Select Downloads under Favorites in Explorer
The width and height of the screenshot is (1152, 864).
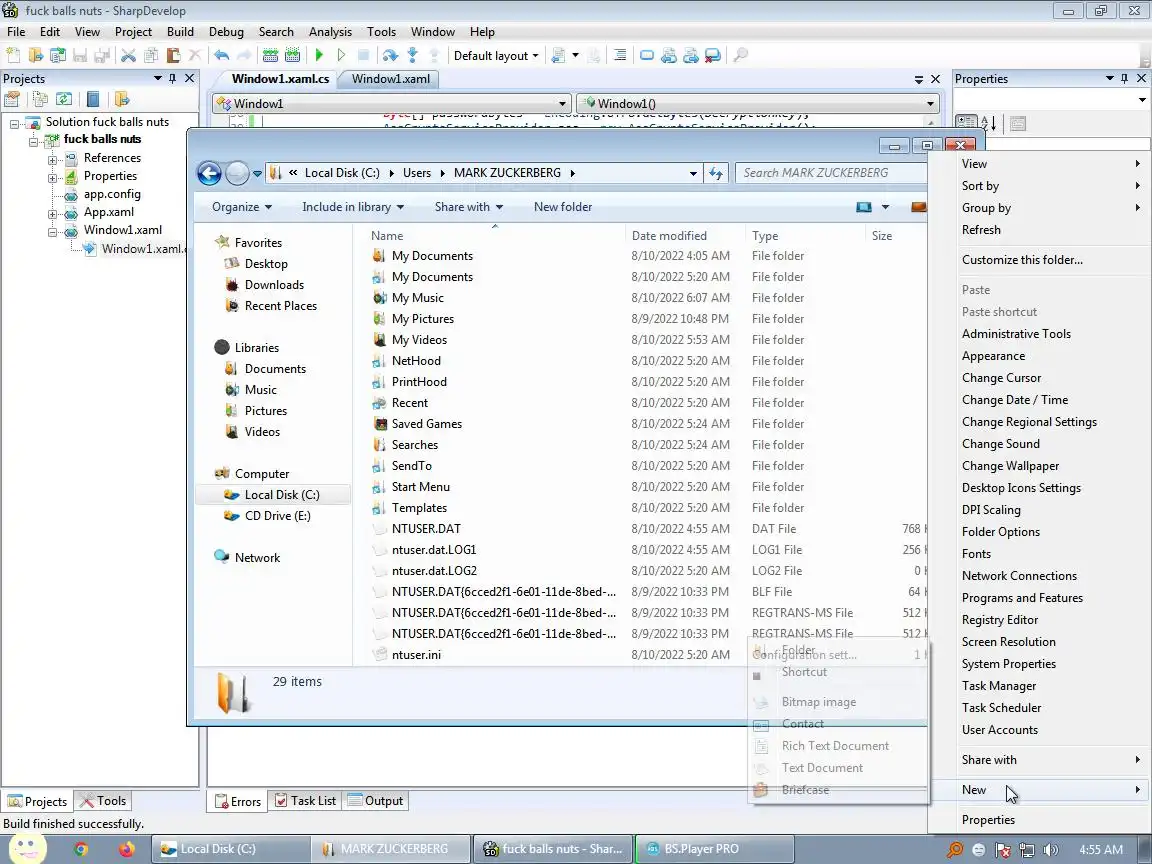point(274,285)
